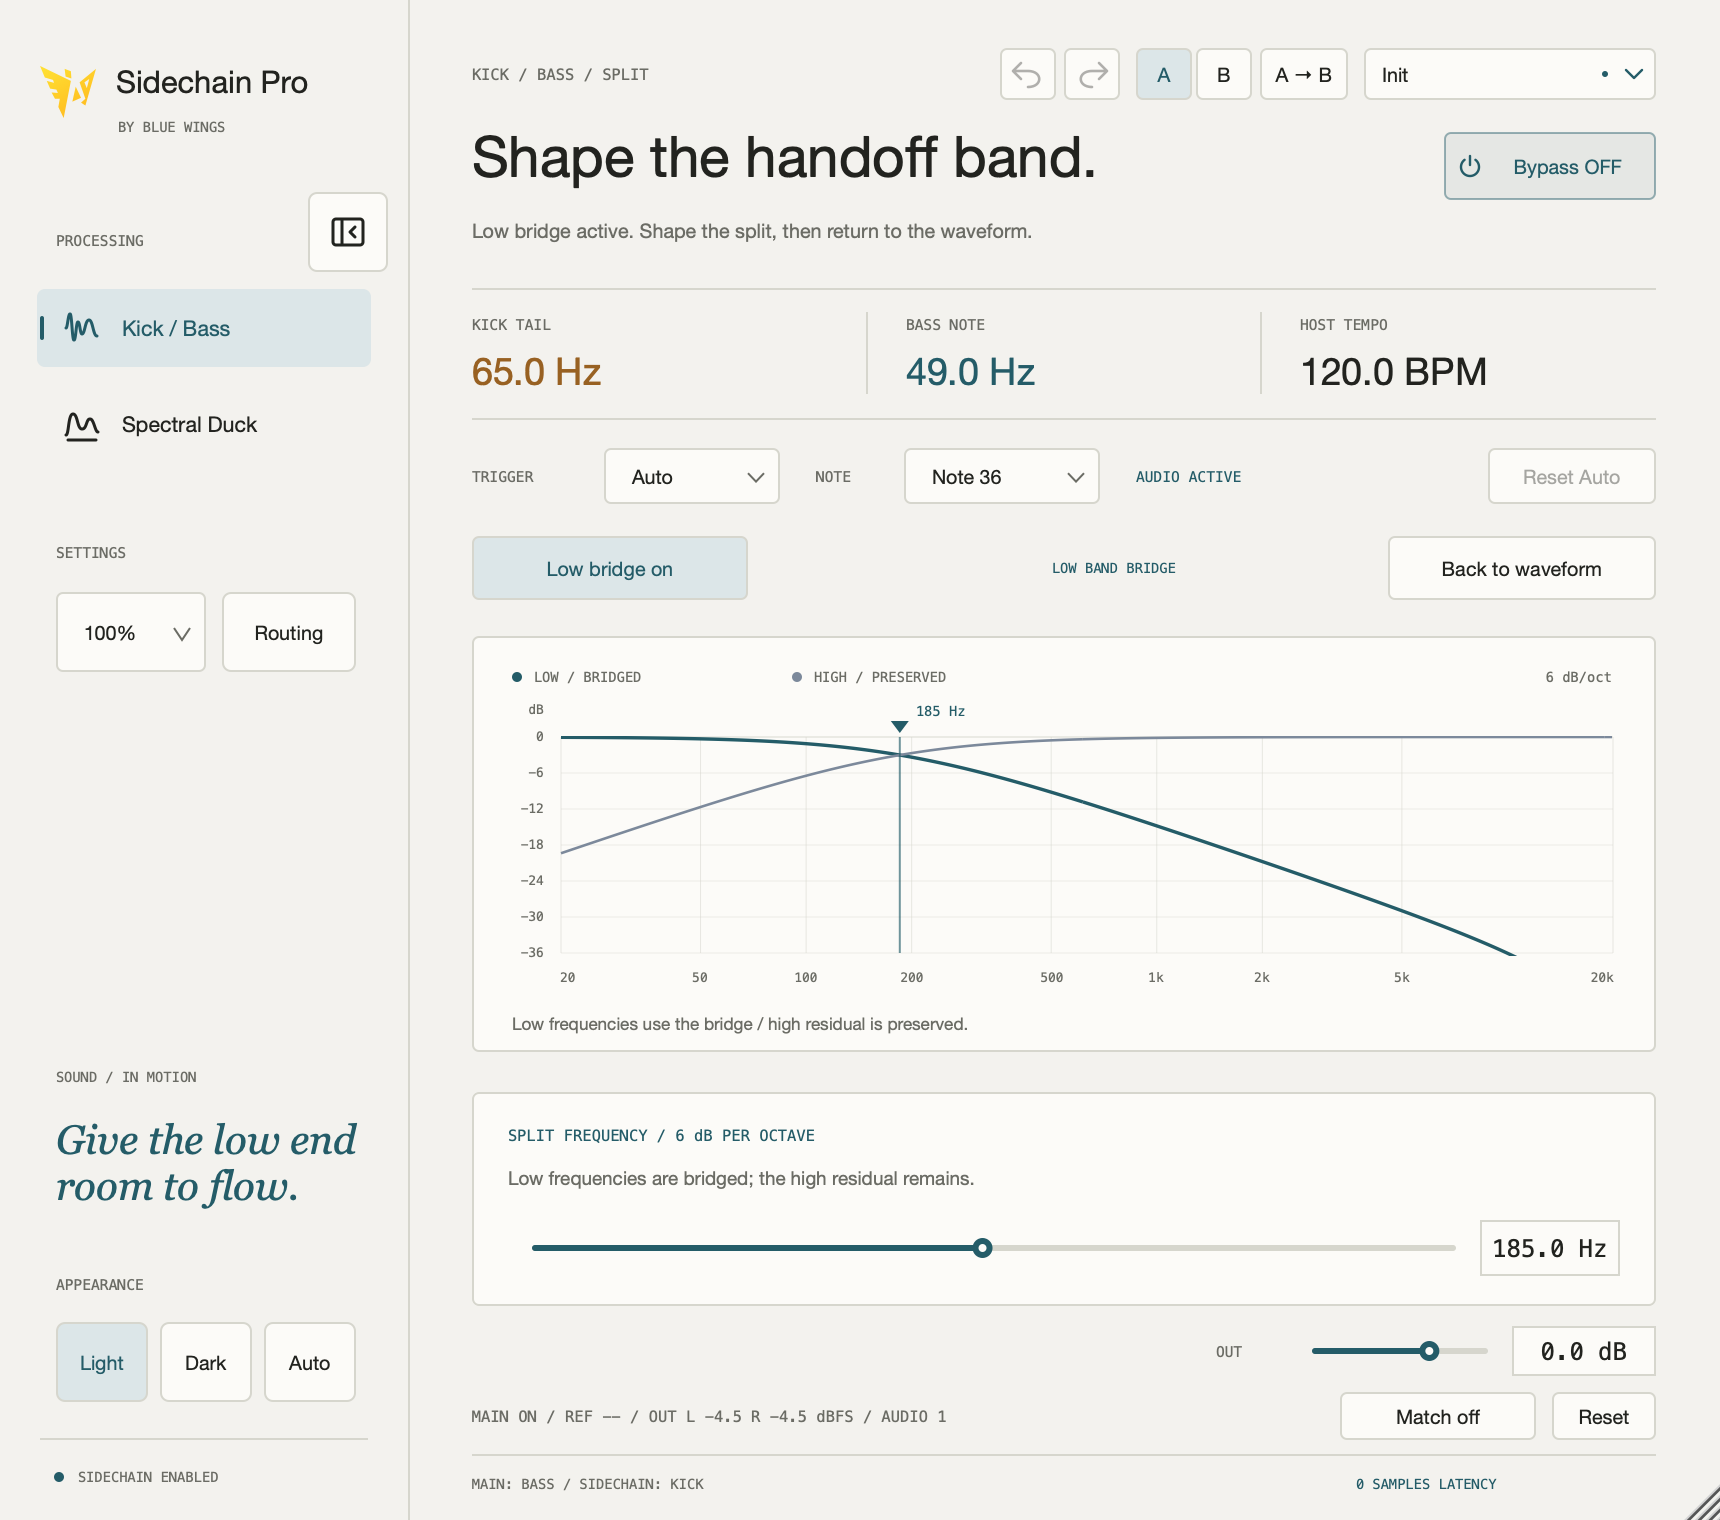Click the 49.0 Hz bass note value

pos(970,372)
